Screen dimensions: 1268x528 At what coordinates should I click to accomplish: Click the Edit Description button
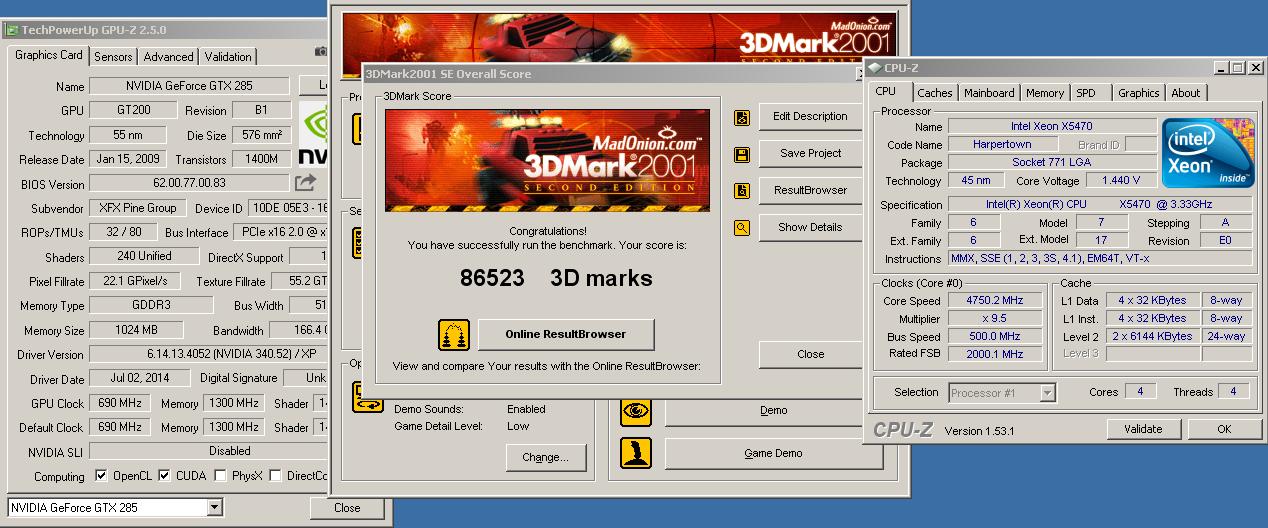click(x=810, y=117)
